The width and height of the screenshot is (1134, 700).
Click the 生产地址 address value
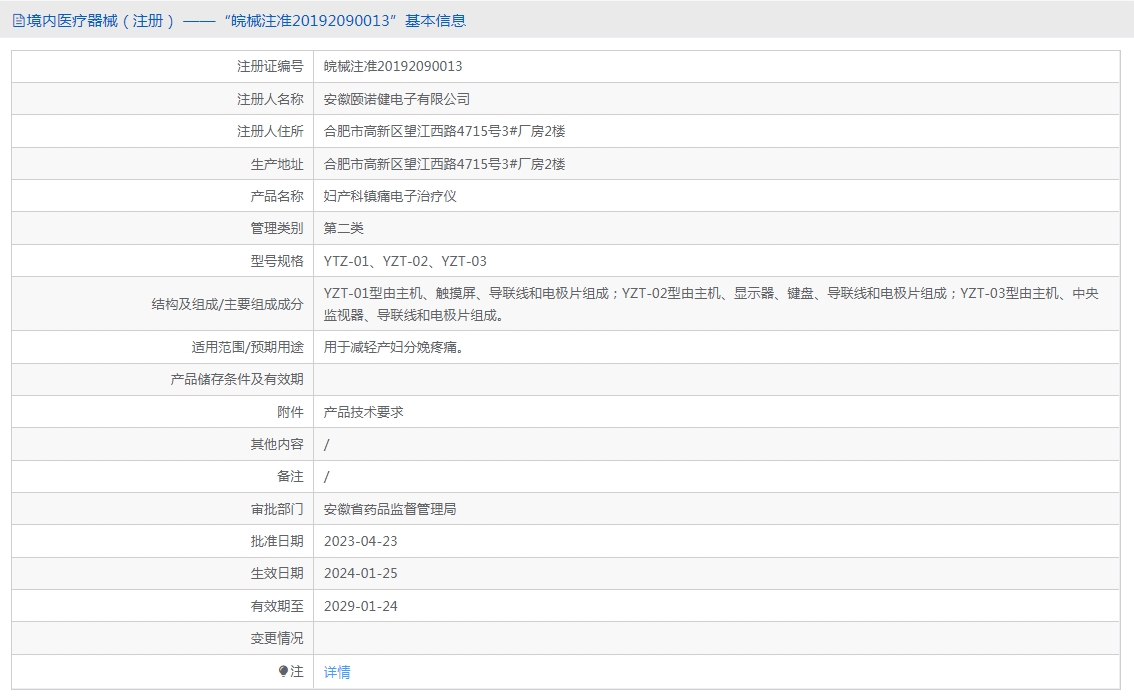click(x=444, y=164)
